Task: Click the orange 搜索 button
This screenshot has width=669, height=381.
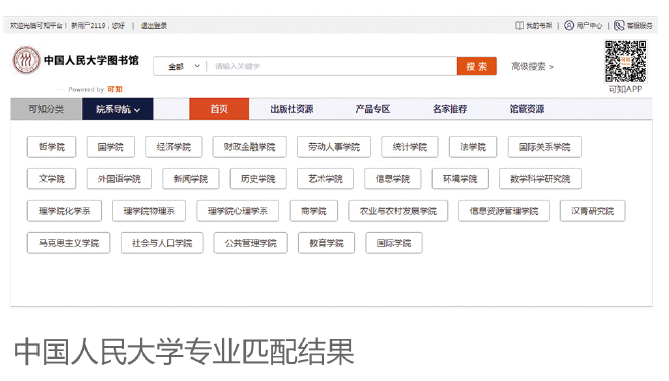Action: tap(477, 66)
